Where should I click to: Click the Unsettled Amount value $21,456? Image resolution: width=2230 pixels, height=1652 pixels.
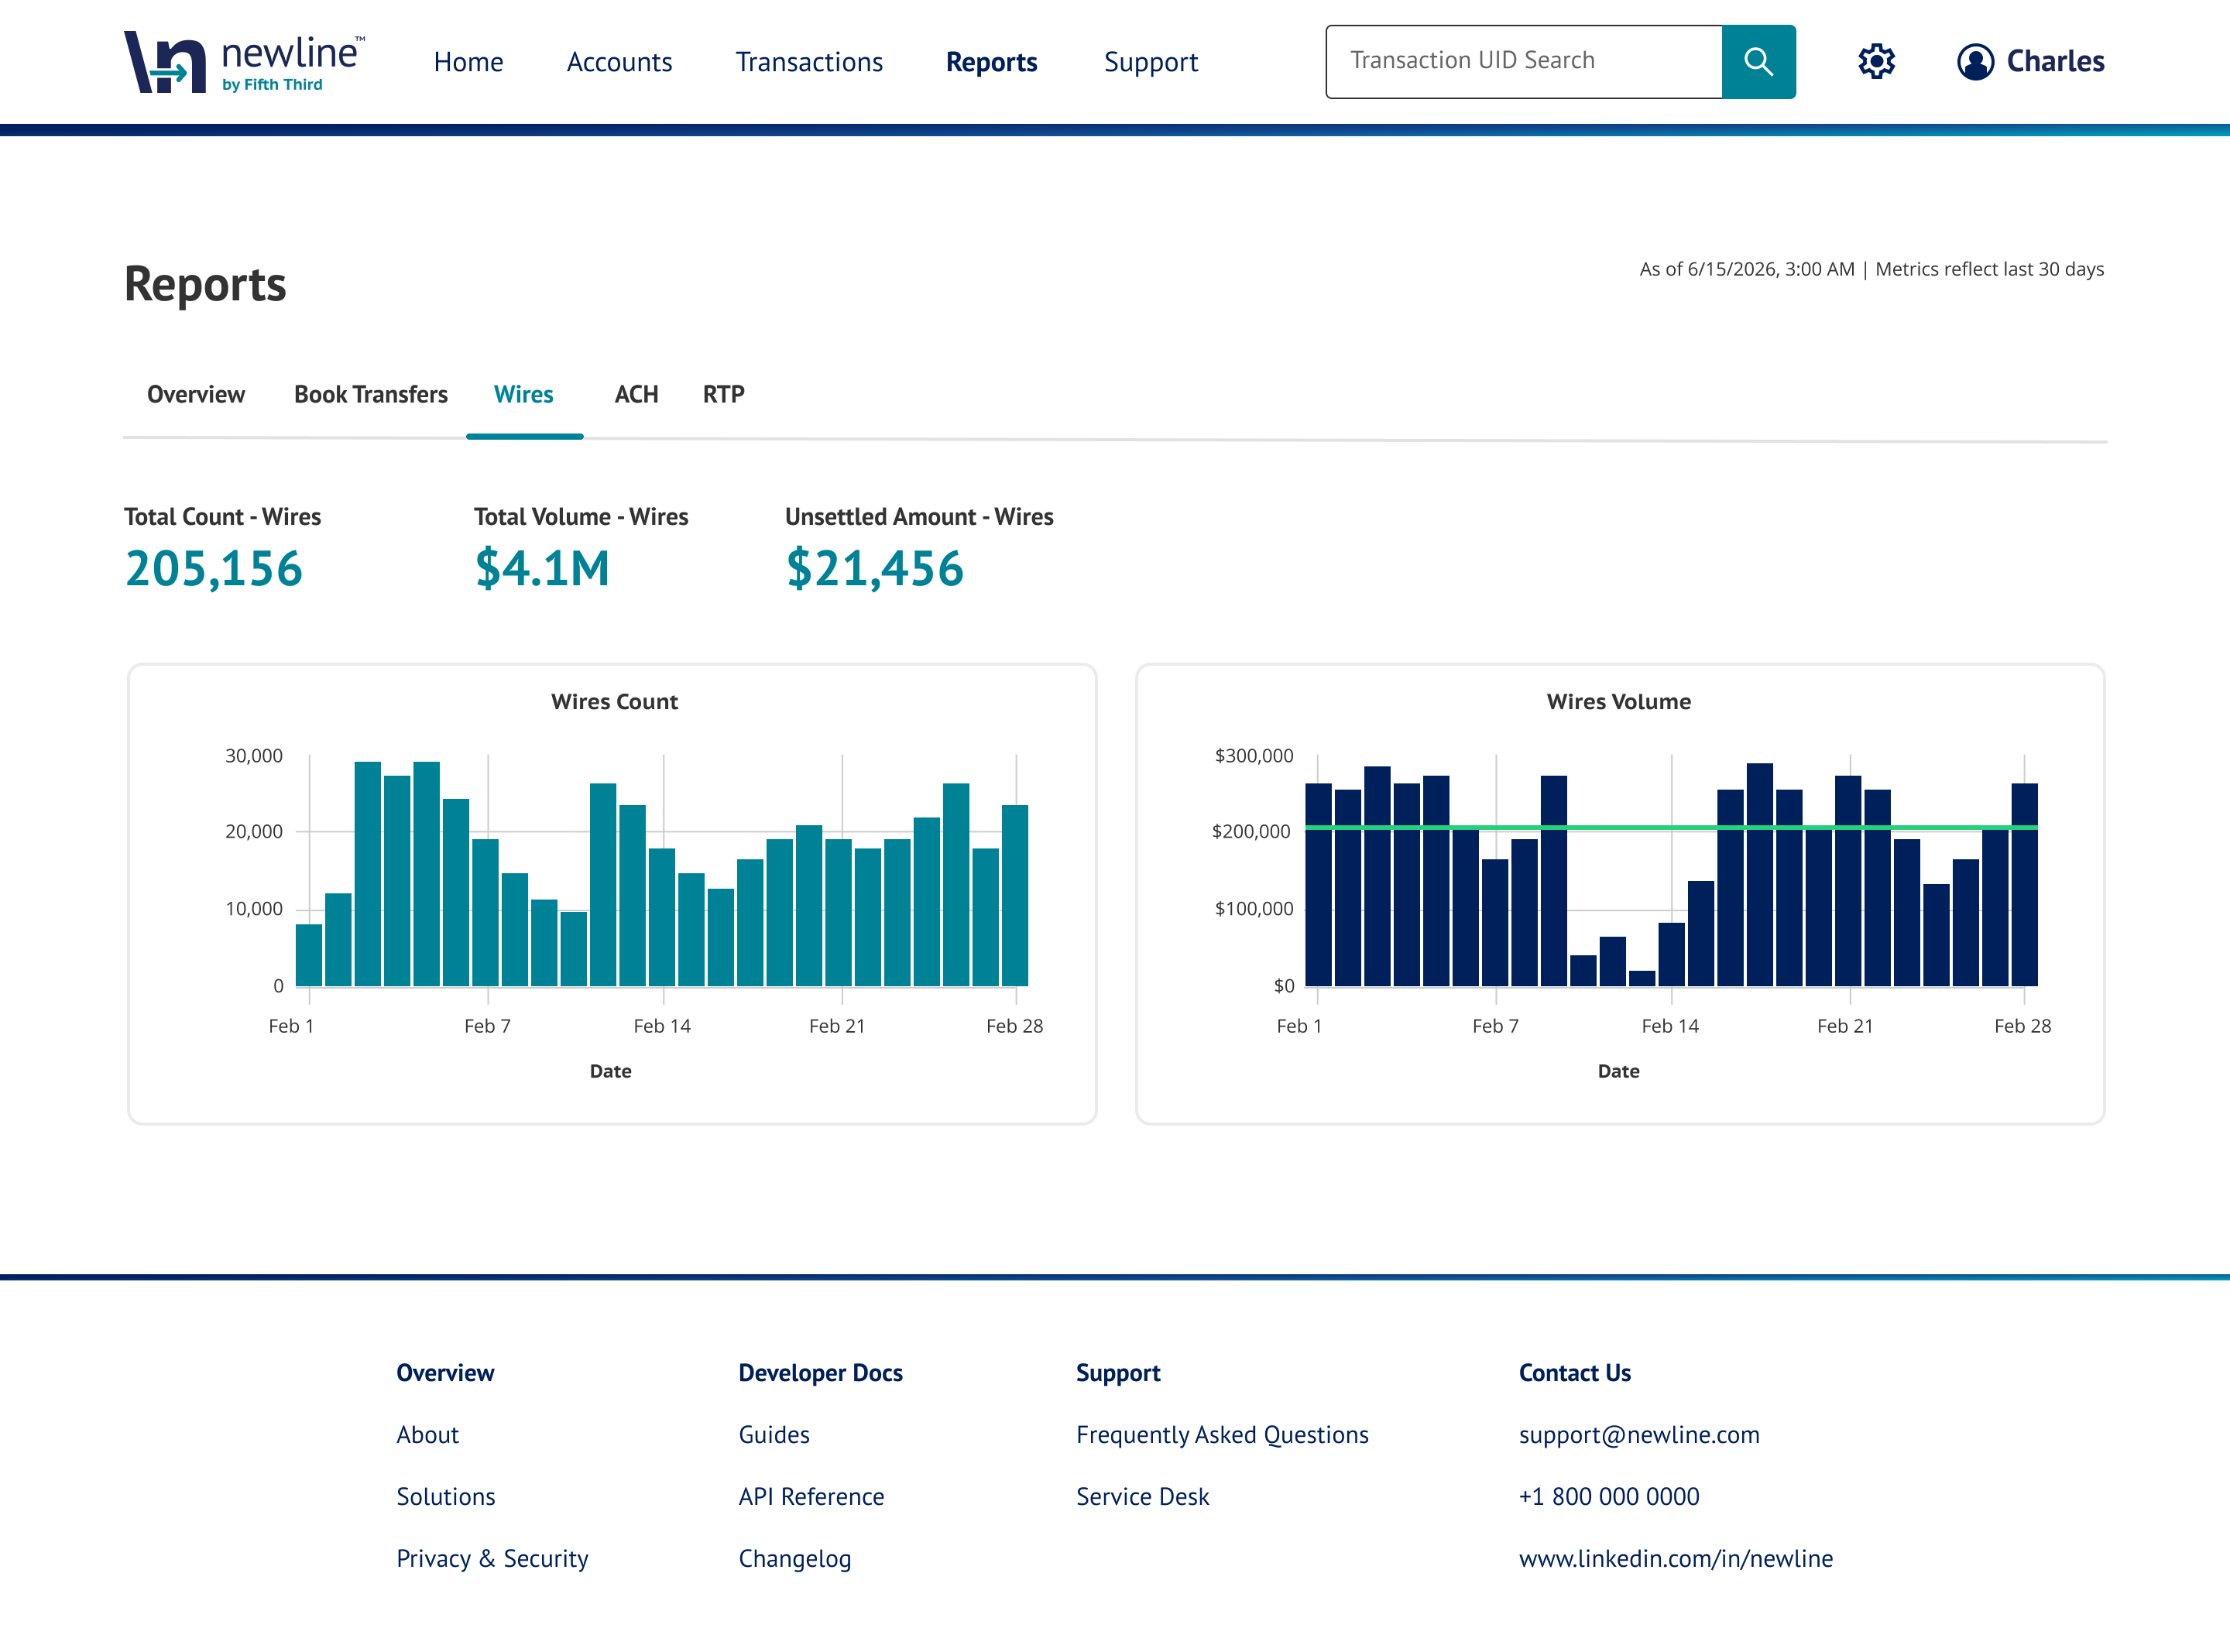pyautogui.click(x=875, y=569)
